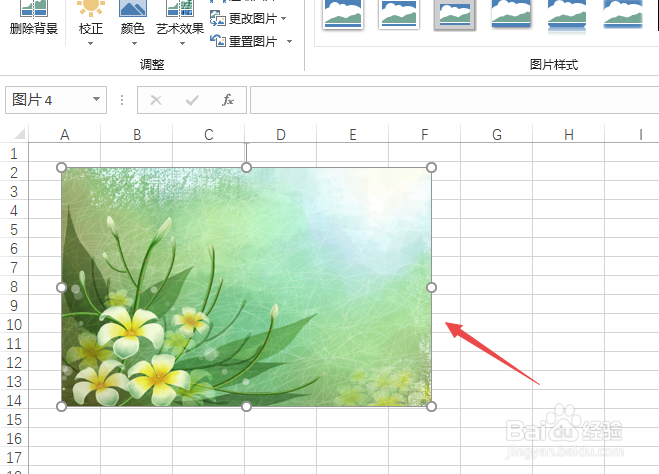Click the top-right resize handle of picture
The height and width of the screenshot is (474, 659).
(431, 168)
